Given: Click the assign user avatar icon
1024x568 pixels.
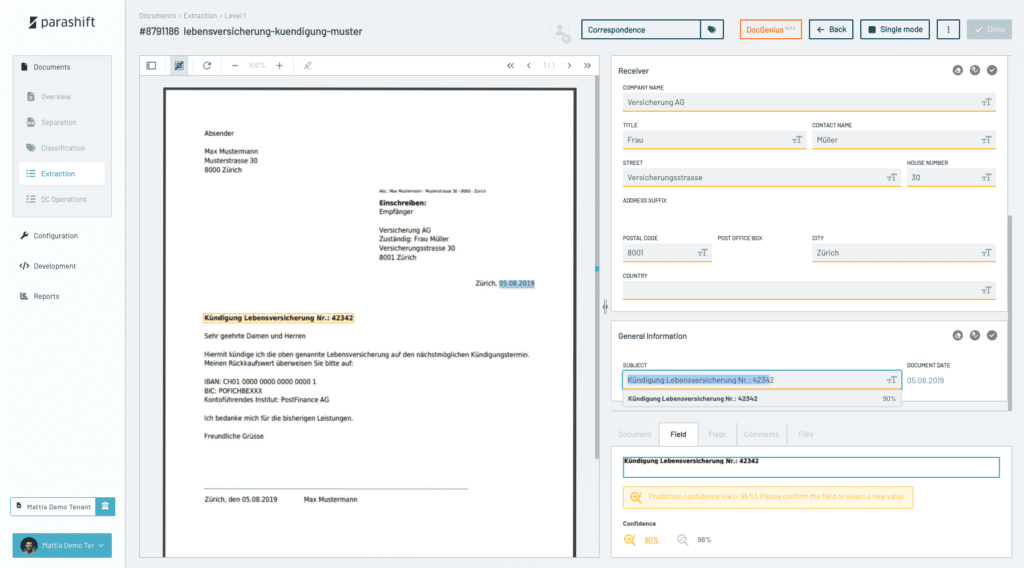Looking at the screenshot, I should tap(563, 32).
